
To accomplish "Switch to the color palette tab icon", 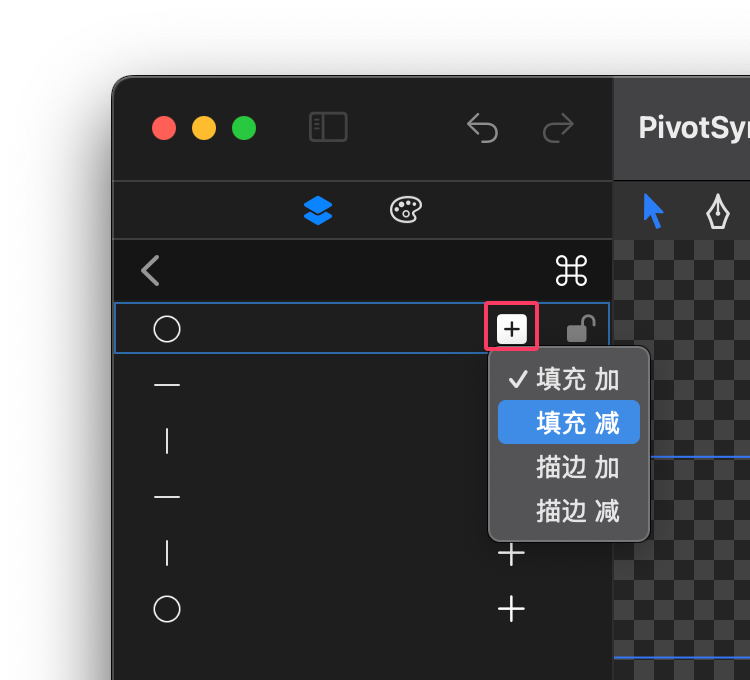I will coord(406,210).
